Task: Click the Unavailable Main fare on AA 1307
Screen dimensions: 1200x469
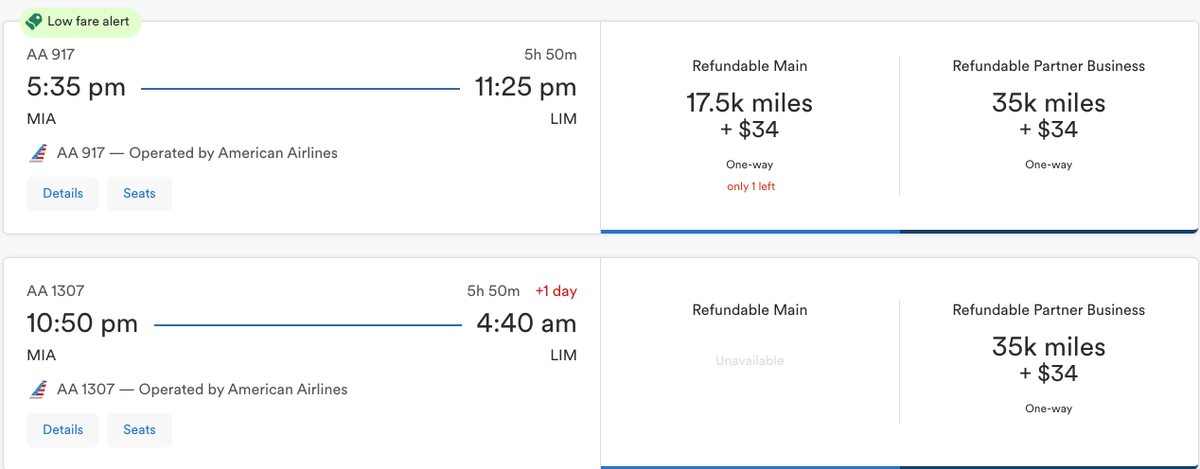Action: 750,360
